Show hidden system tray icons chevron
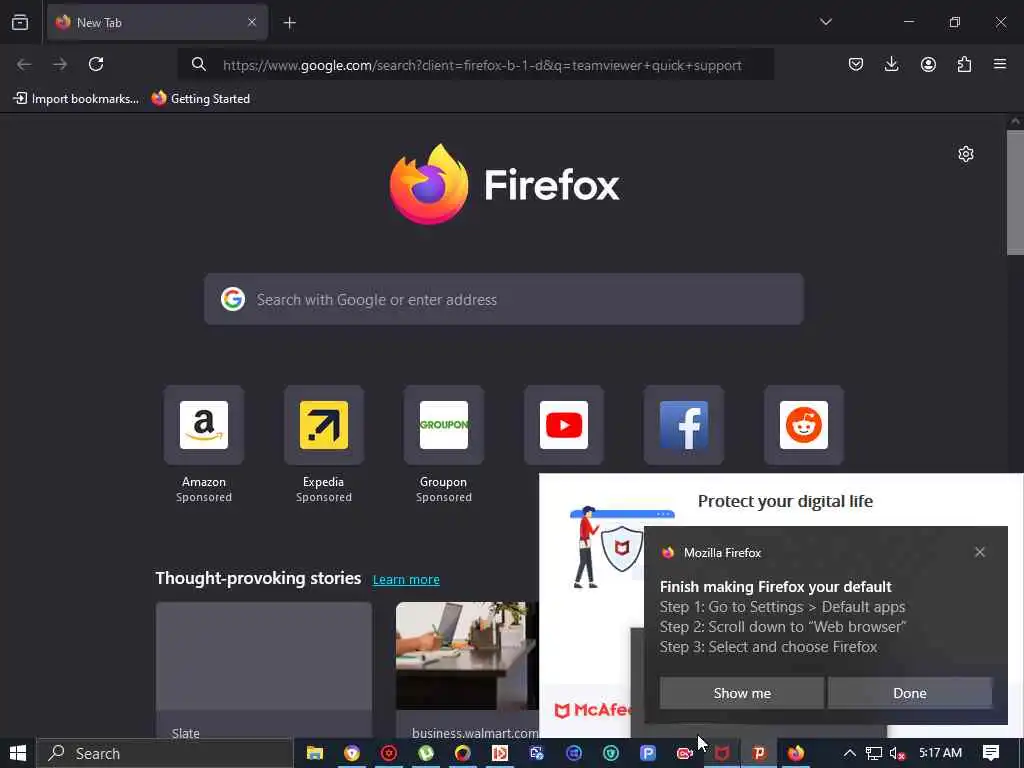Image resolution: width=1024 pixels, height=768 pixels. coord(850,753)
